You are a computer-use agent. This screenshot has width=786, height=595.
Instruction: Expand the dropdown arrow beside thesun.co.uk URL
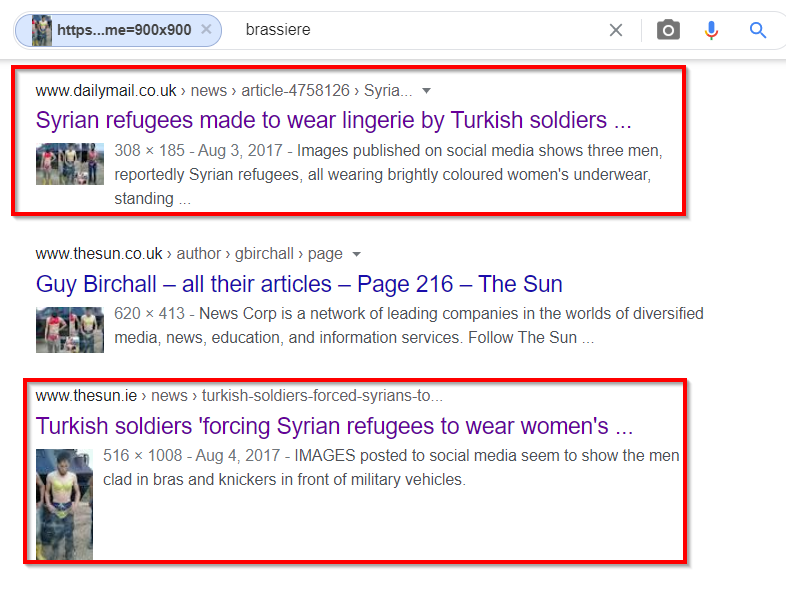pyautogui.click(x=356, y=254)
